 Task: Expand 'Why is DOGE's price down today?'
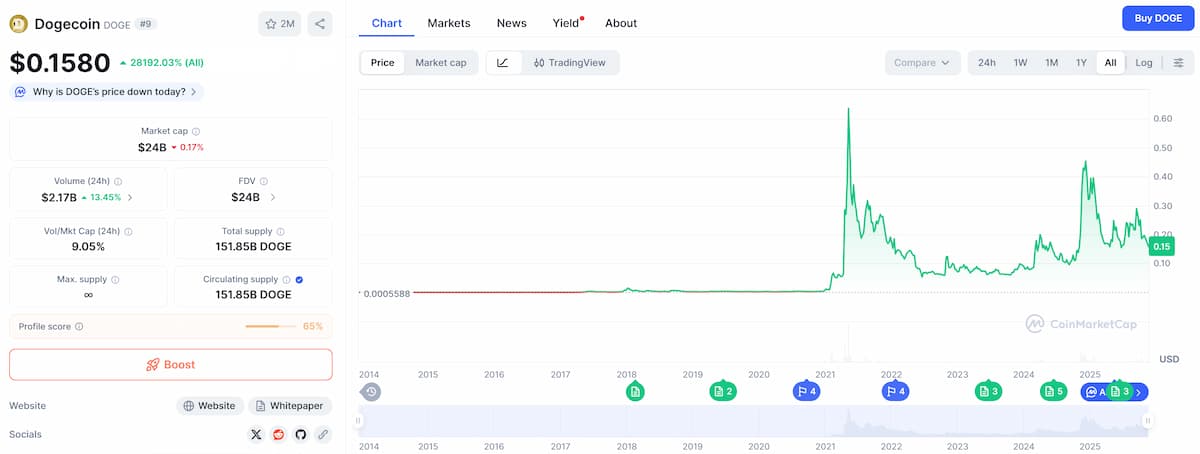coord(106,91)
